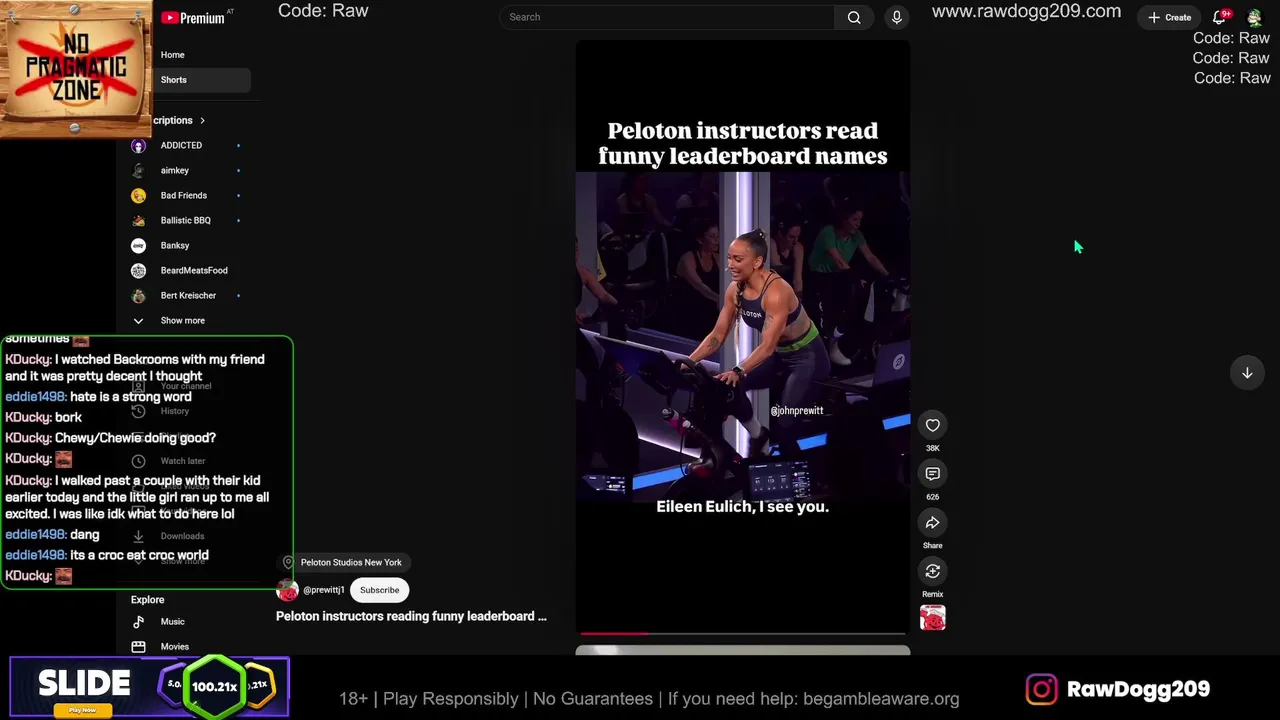Open the aimkey channel subscription
This screenshot has width=1280, height=720.
click(x=175, y=171)
